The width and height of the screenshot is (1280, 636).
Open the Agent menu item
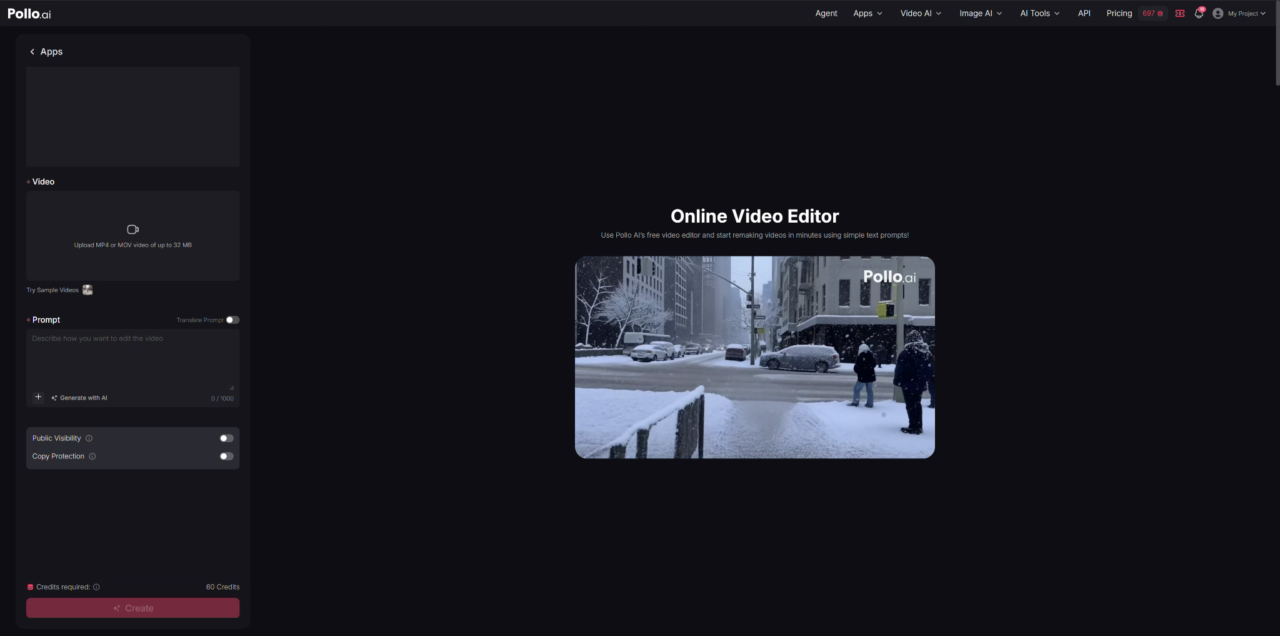[x=826, y=13]
